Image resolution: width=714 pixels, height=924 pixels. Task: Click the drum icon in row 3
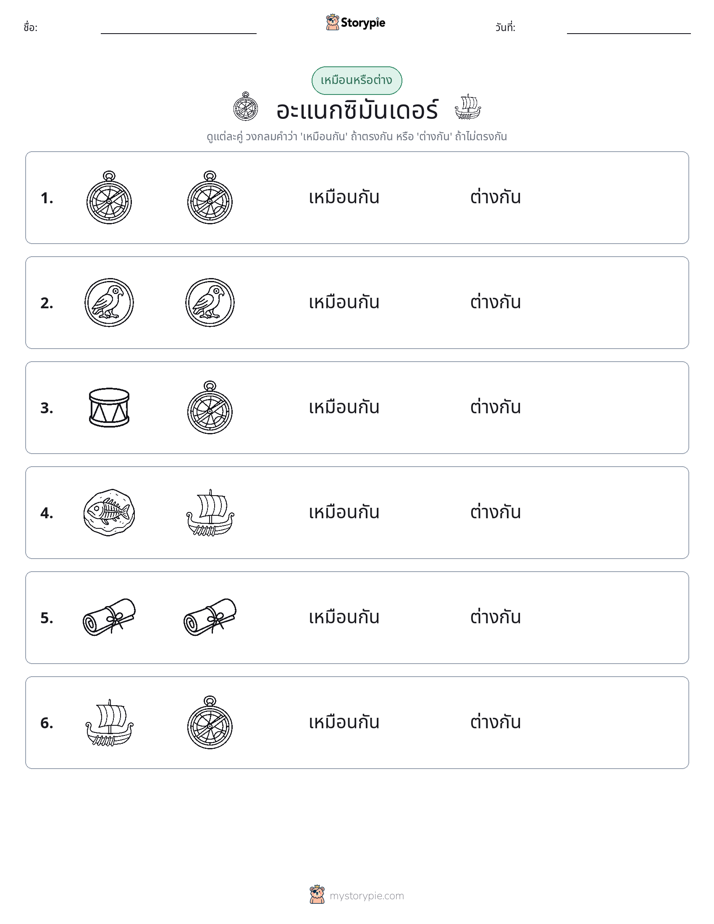[x=109, y=407]
